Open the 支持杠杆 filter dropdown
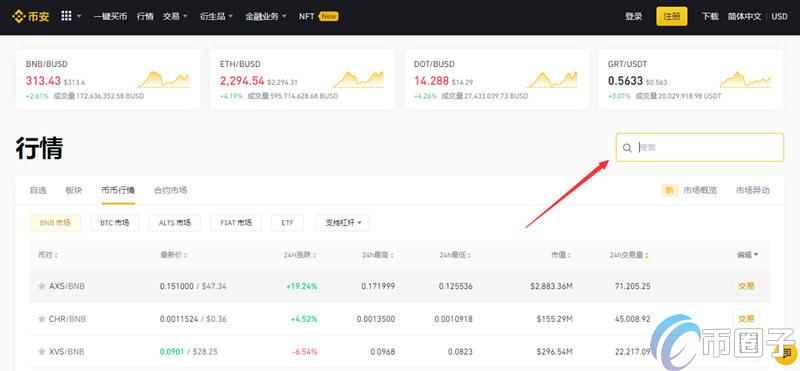This screenshot has height=371, width=800. pos(343,223)
